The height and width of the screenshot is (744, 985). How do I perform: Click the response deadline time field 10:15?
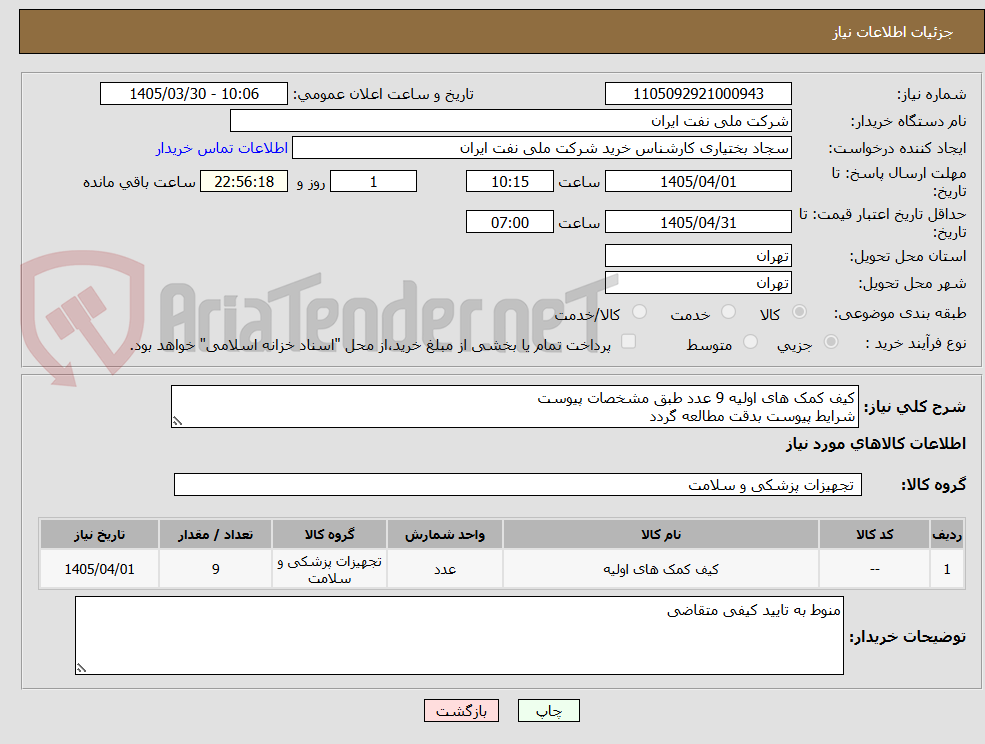tap(509, 182)
